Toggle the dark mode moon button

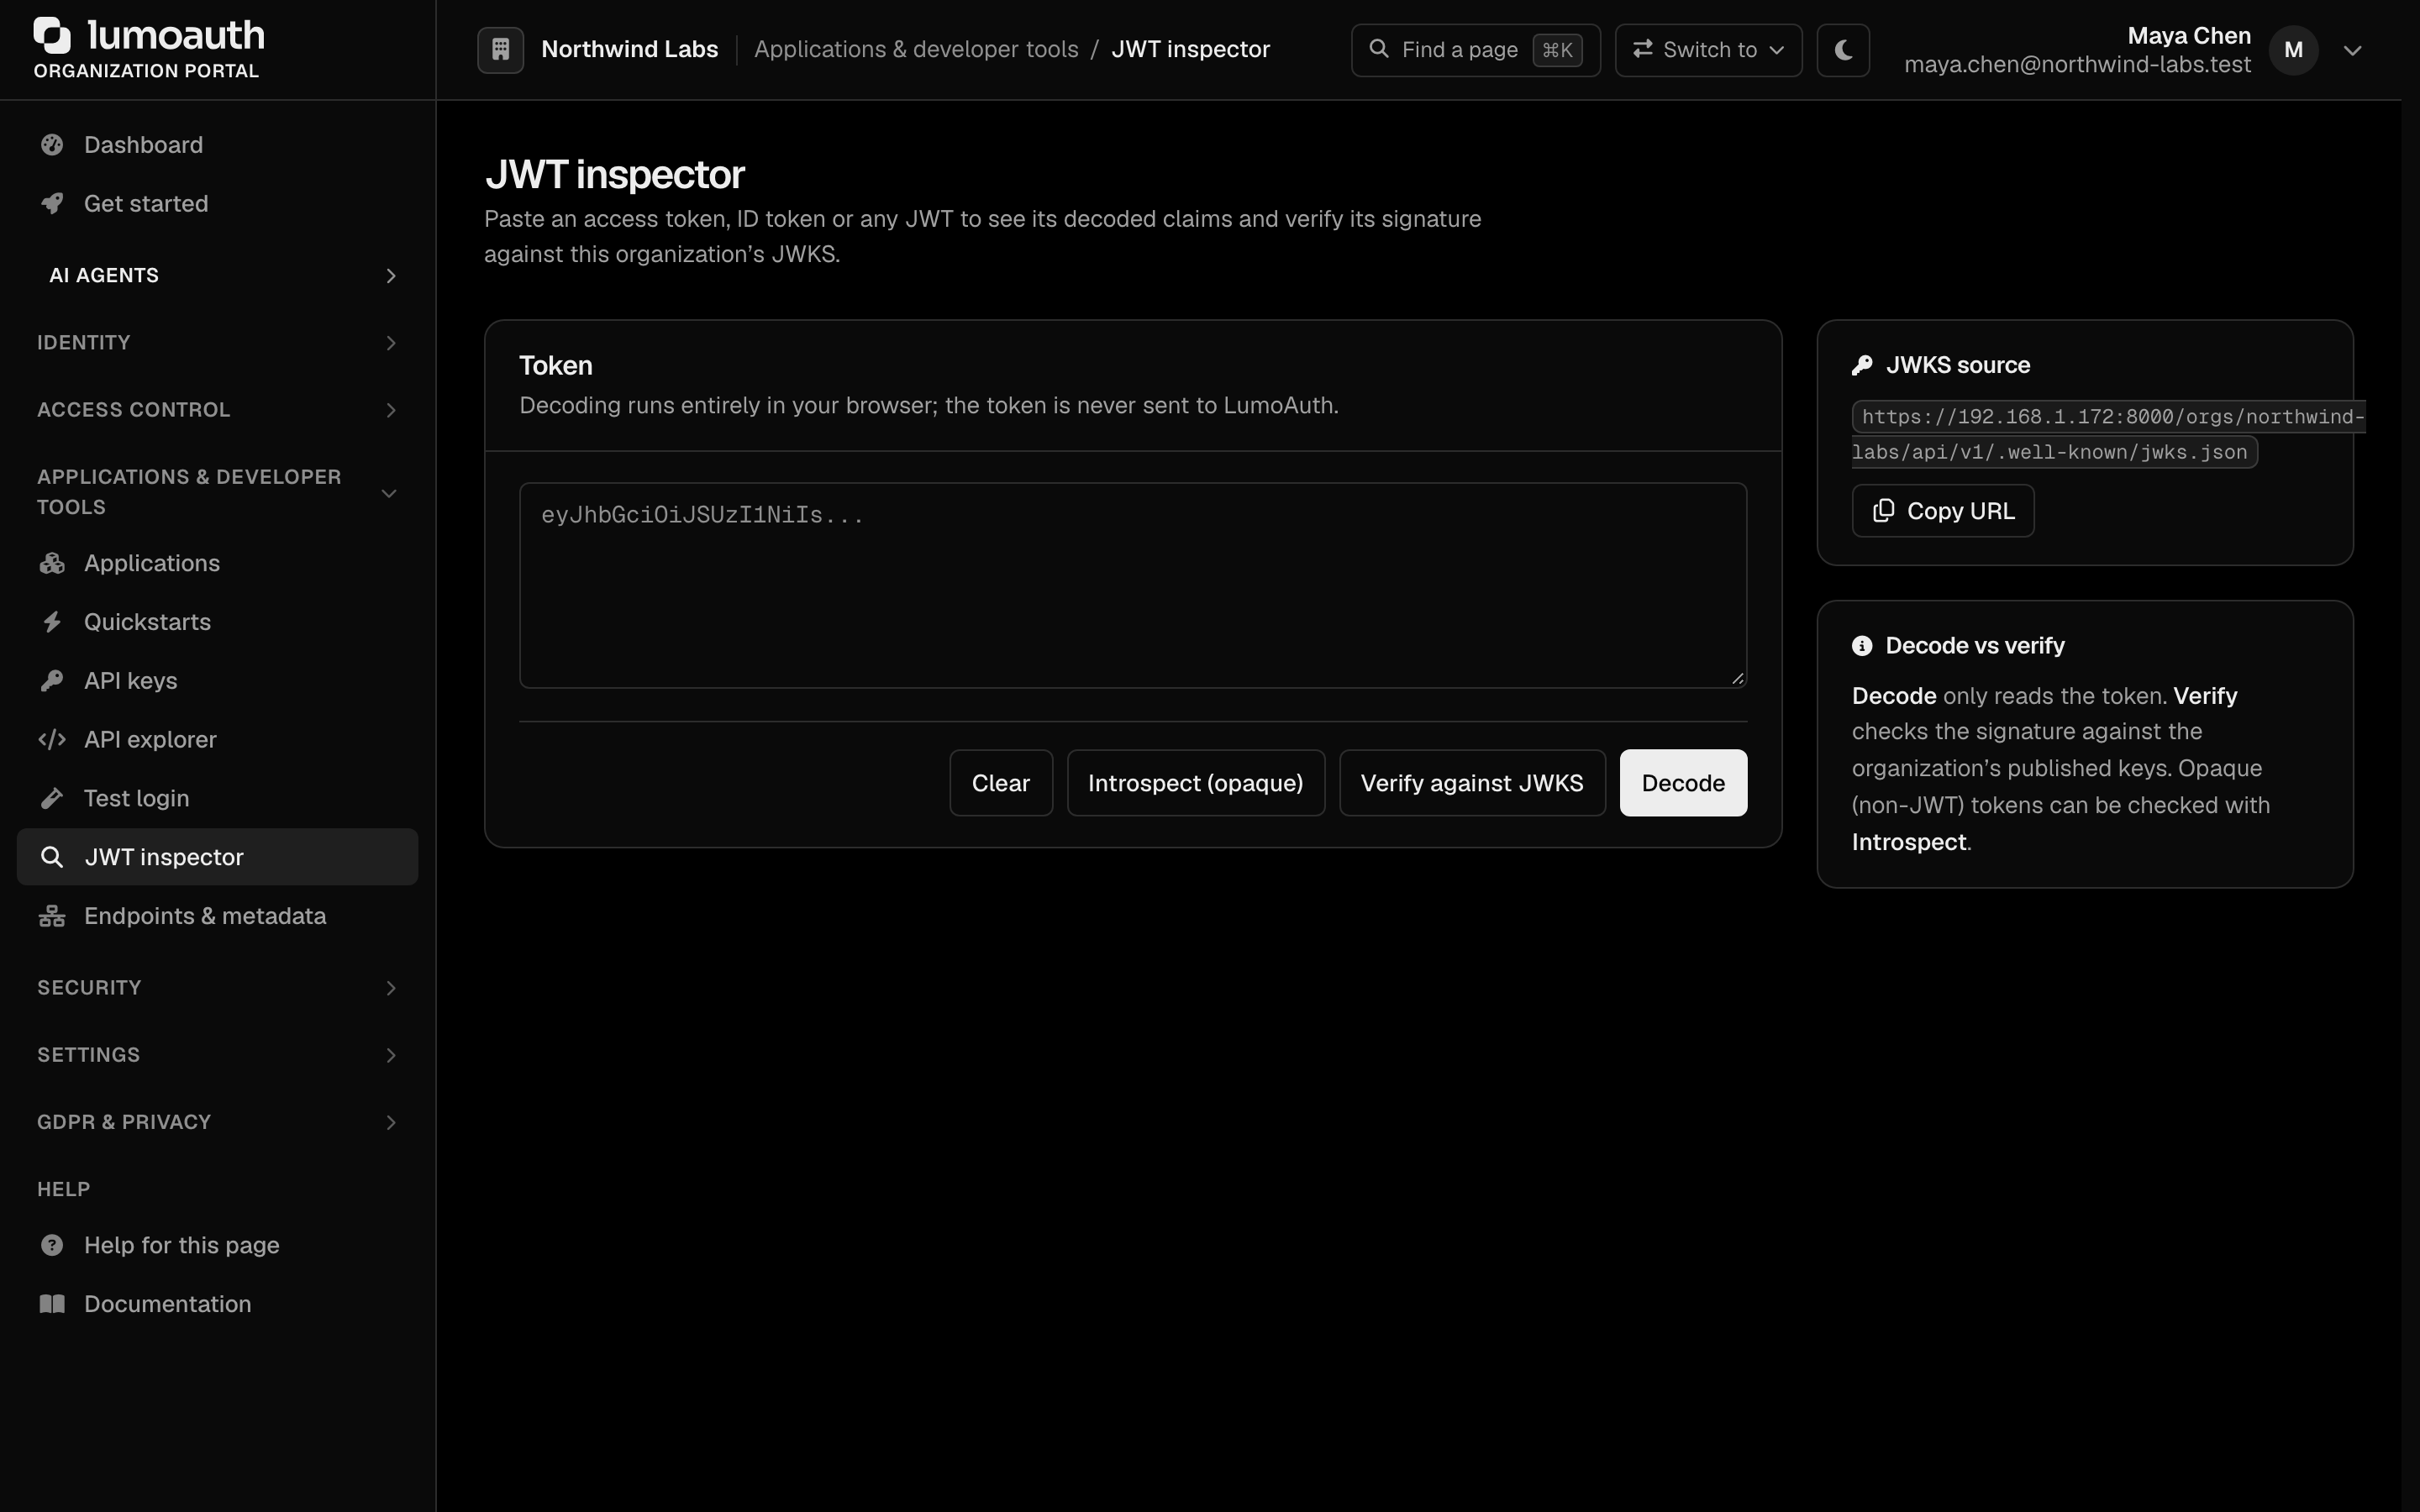pyautogui.click(x=1843, y=50)
